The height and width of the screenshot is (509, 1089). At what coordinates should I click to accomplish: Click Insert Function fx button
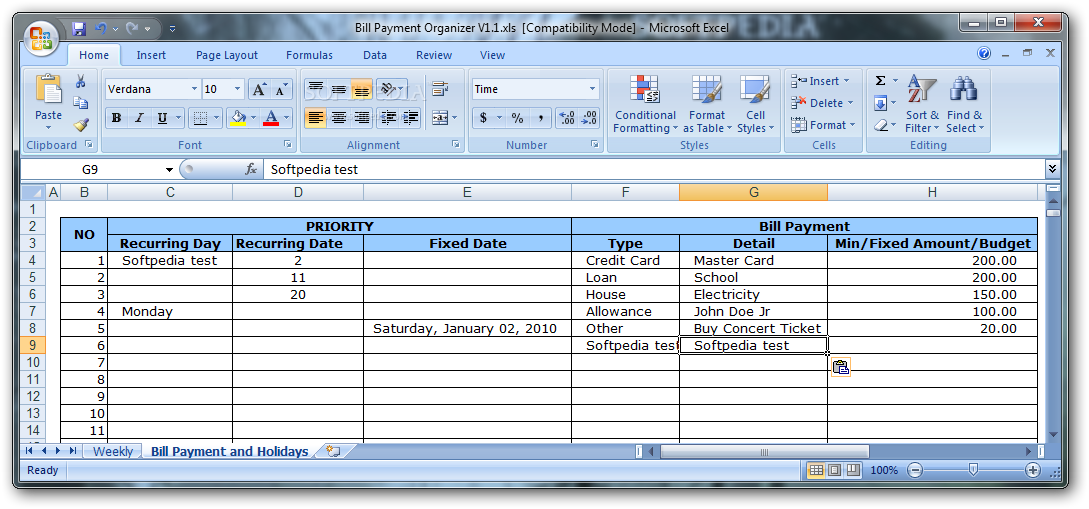point(251,169)
